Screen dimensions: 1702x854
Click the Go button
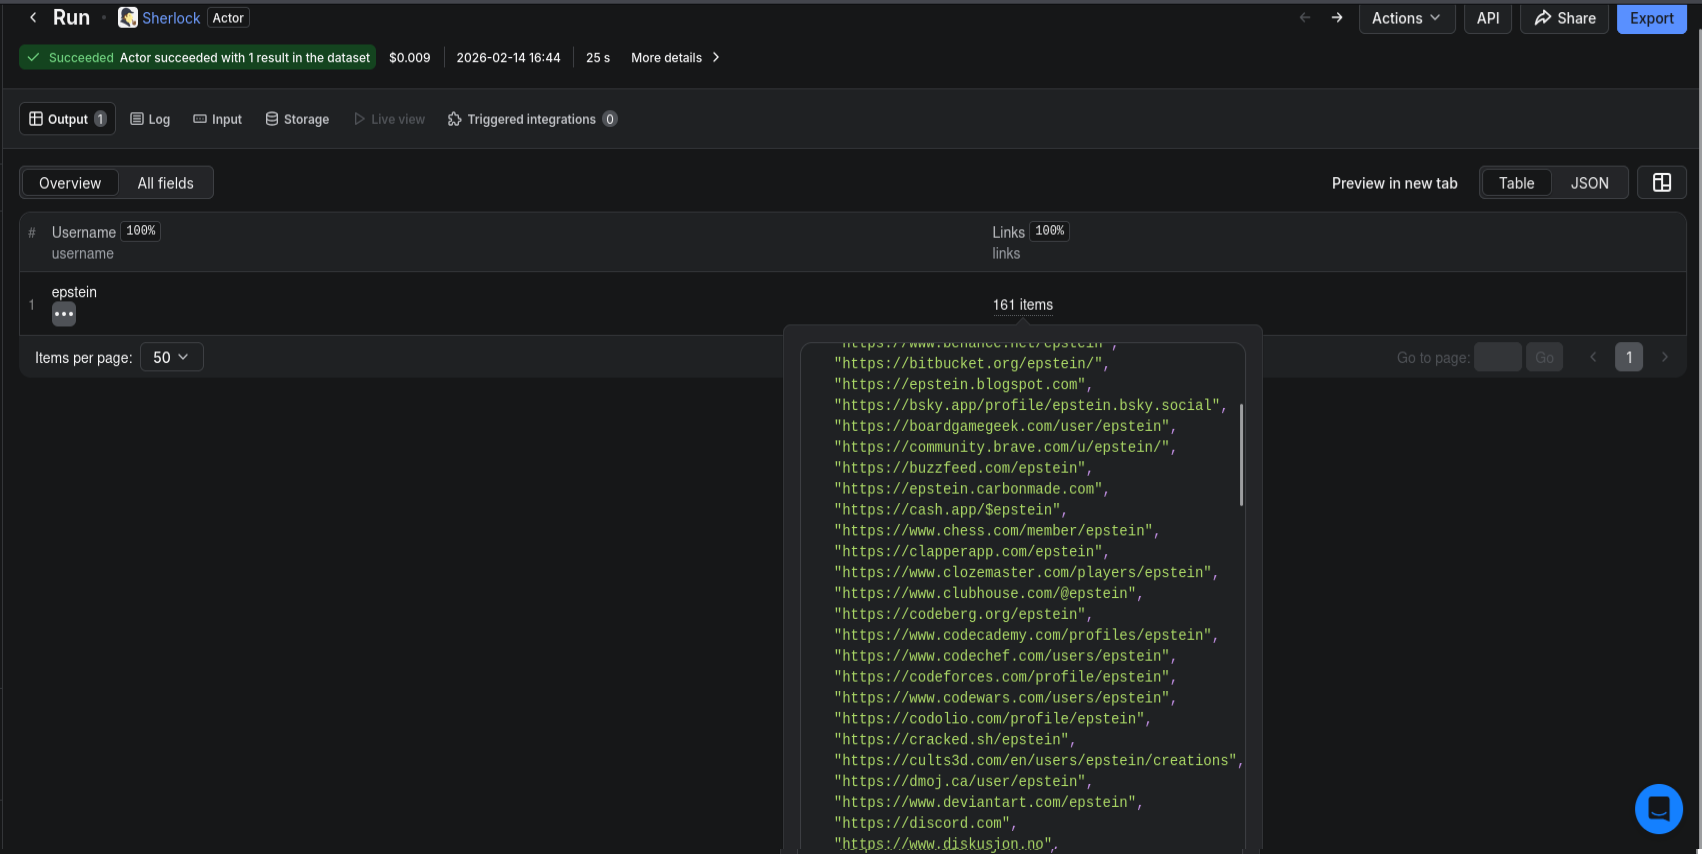pyautogui.click(x=1544, y=357)
